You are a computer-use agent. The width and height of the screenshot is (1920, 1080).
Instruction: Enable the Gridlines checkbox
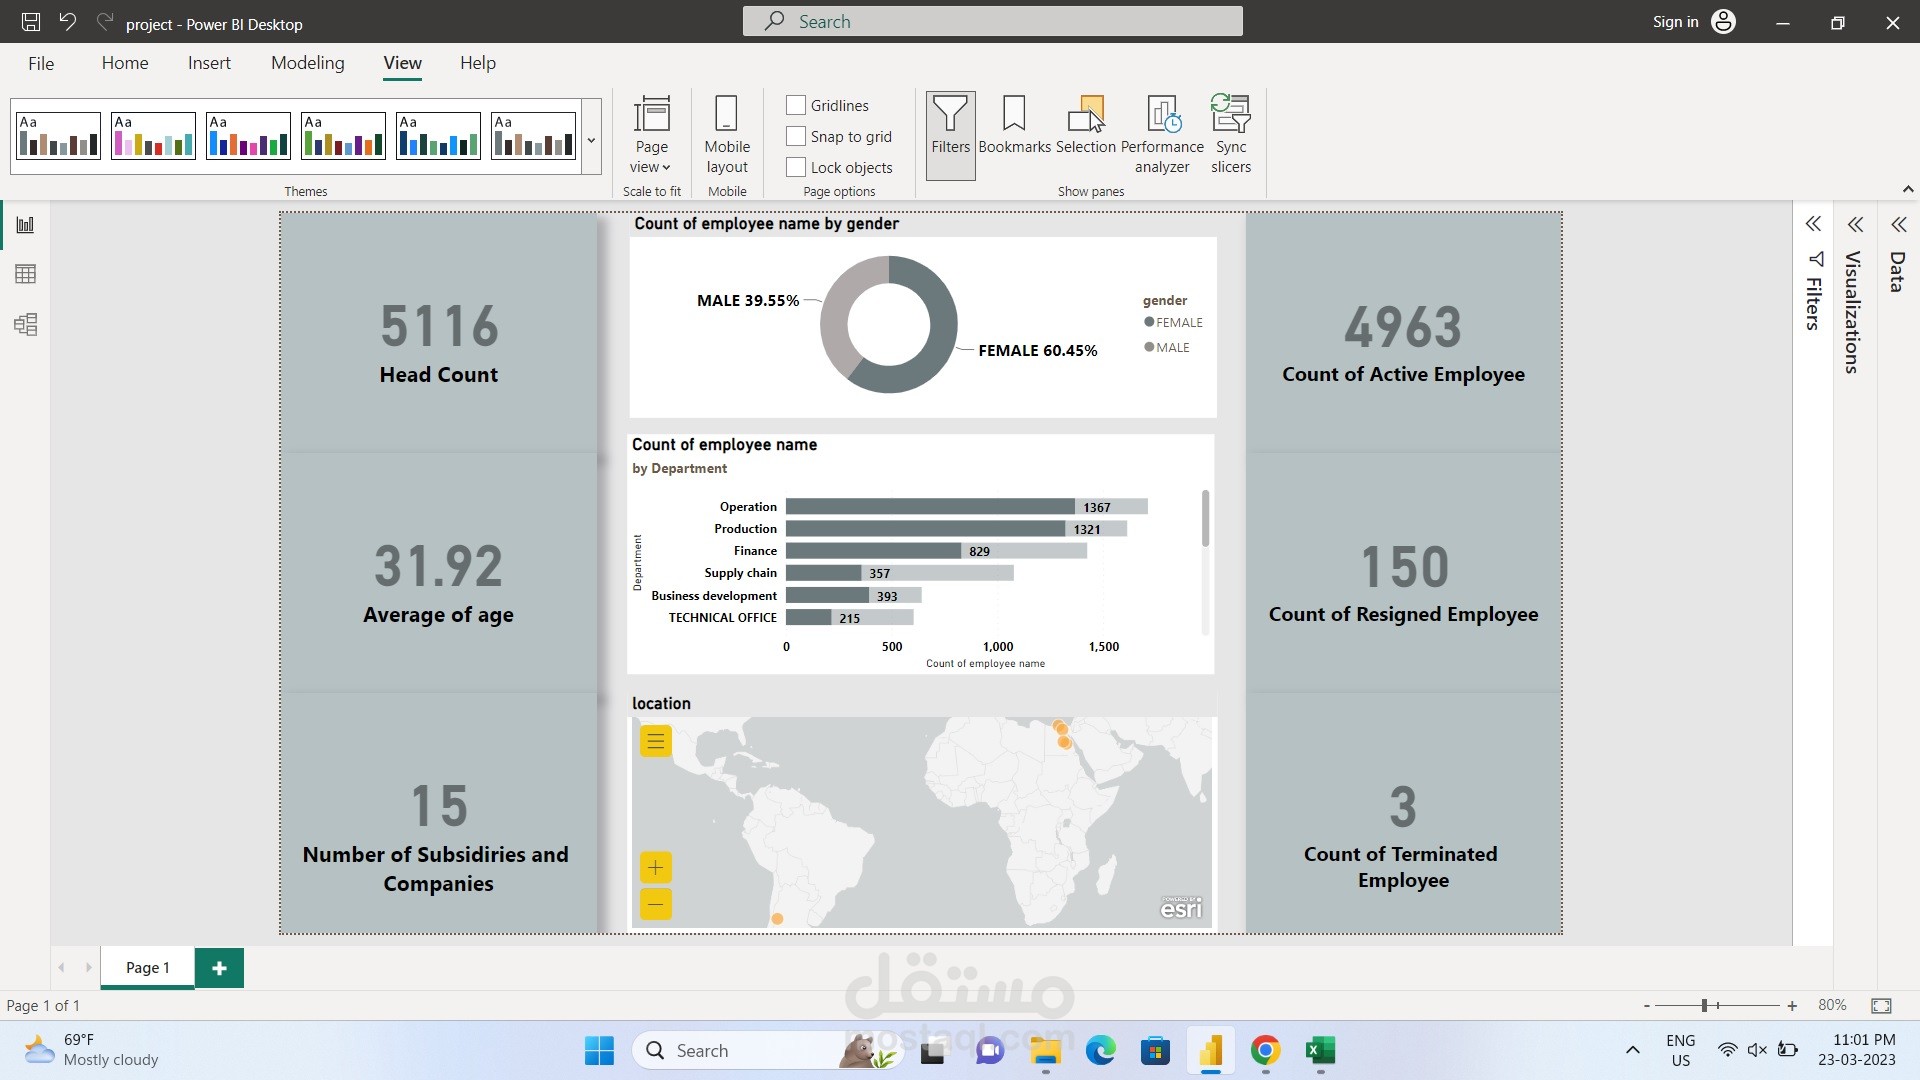coord(796,105)
